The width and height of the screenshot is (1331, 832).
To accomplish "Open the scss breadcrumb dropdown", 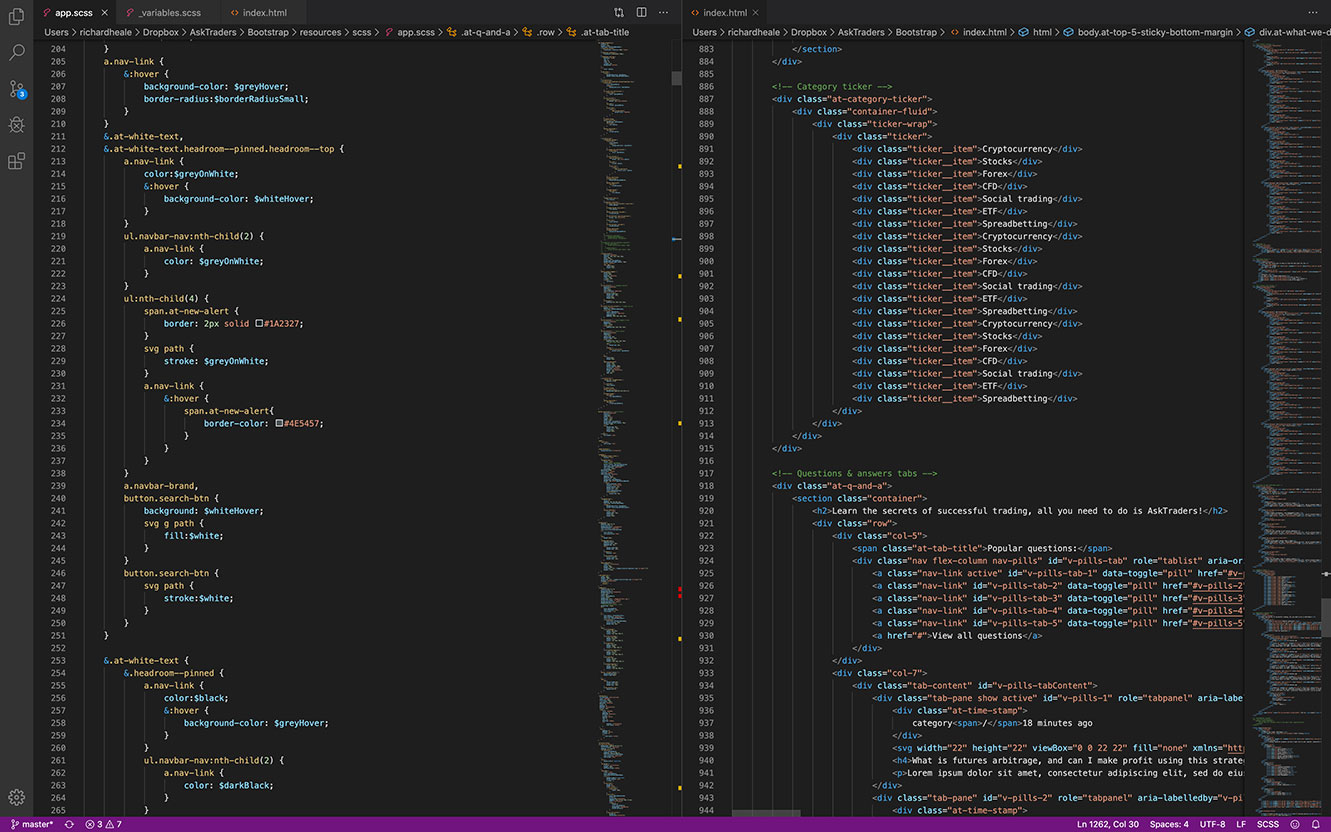I will 363,31.
